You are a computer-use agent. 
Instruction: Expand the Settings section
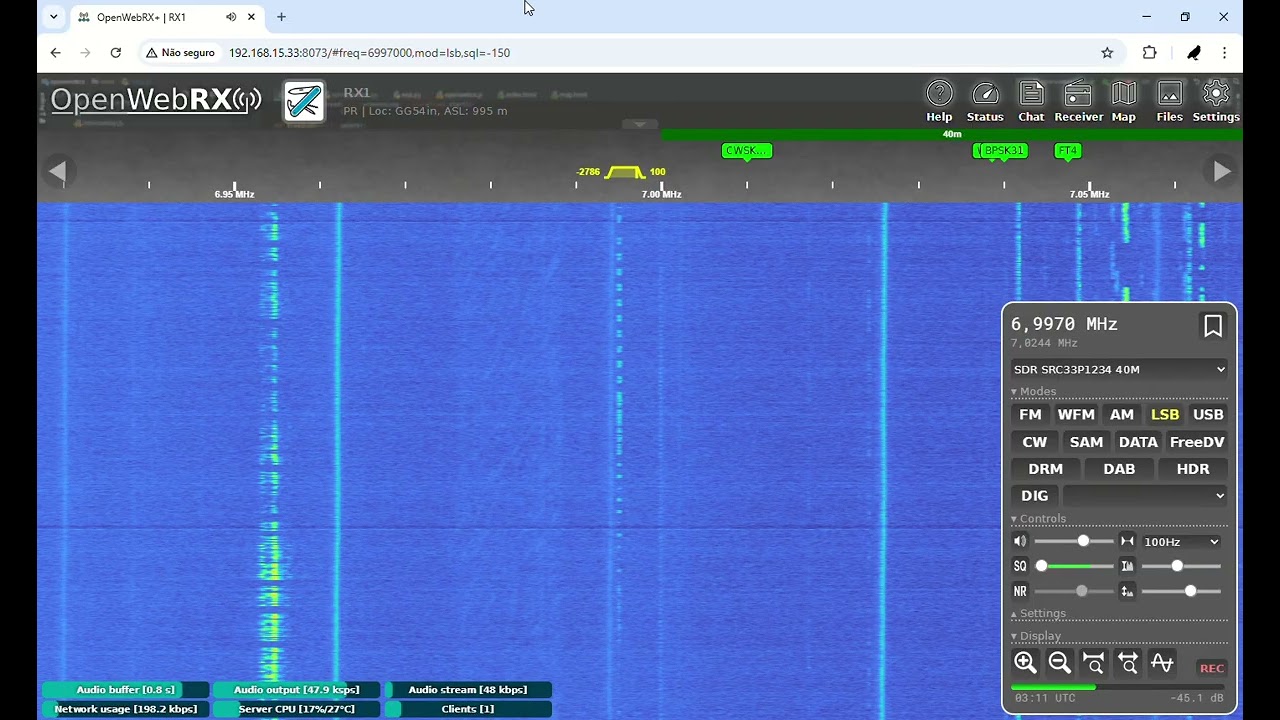pyautogui.click(x=1039, y=614)
